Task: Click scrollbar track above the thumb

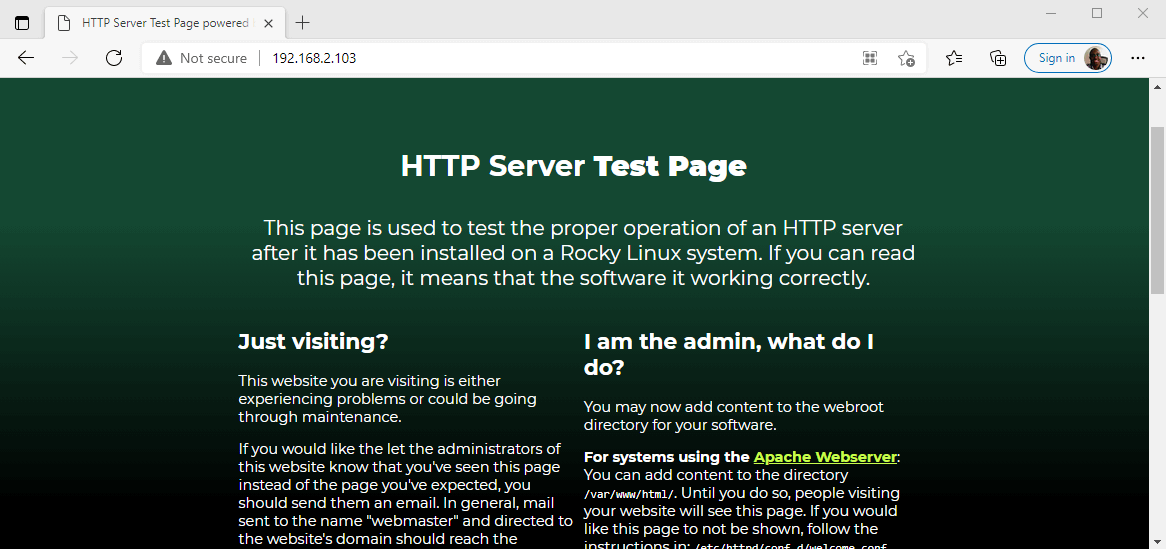Action: (x=1157, y=110)
